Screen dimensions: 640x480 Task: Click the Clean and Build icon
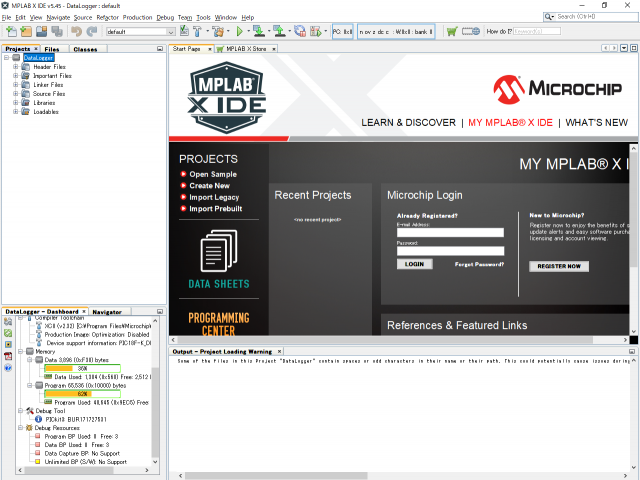pyautogui.click(x=218, y=31)
